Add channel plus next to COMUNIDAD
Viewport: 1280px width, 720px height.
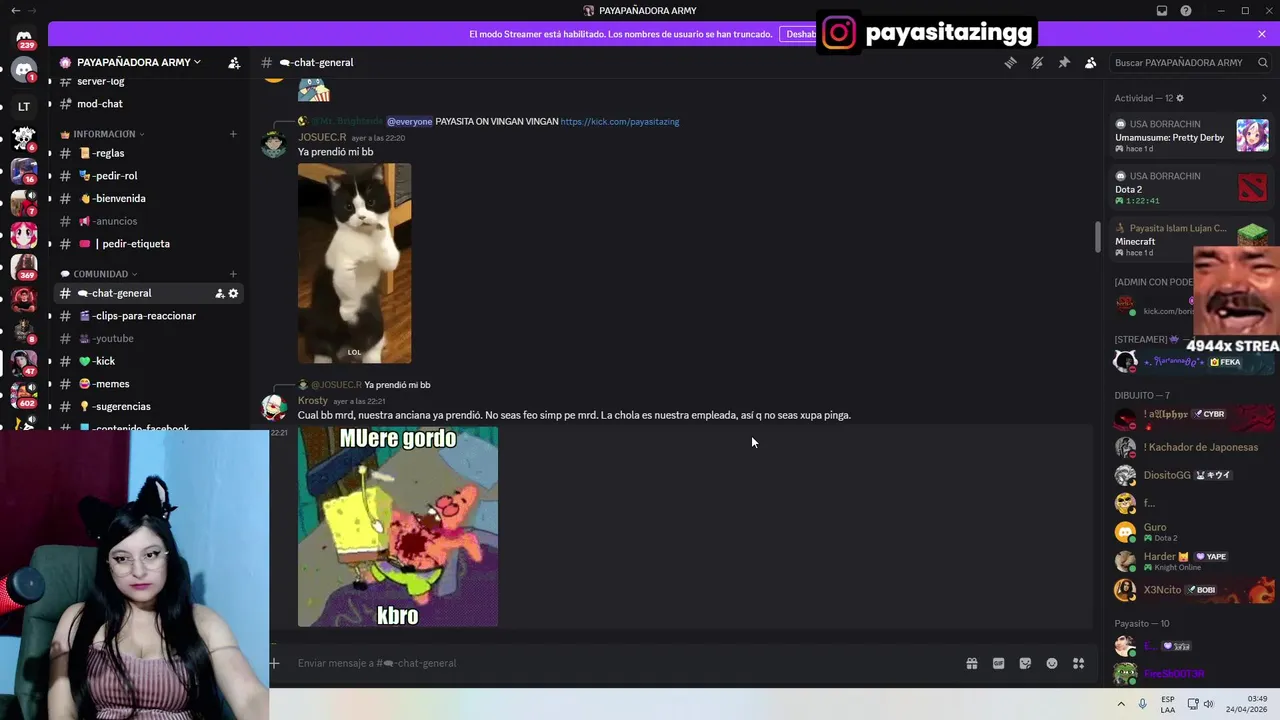233,274
